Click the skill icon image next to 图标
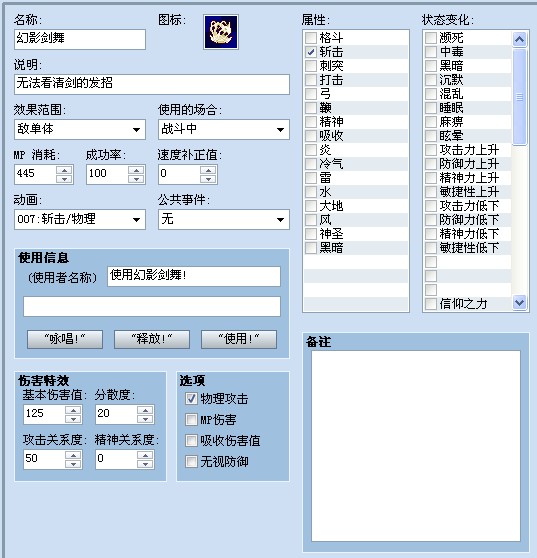The height and width of the screenshot is (558, 537). [221, 32]
